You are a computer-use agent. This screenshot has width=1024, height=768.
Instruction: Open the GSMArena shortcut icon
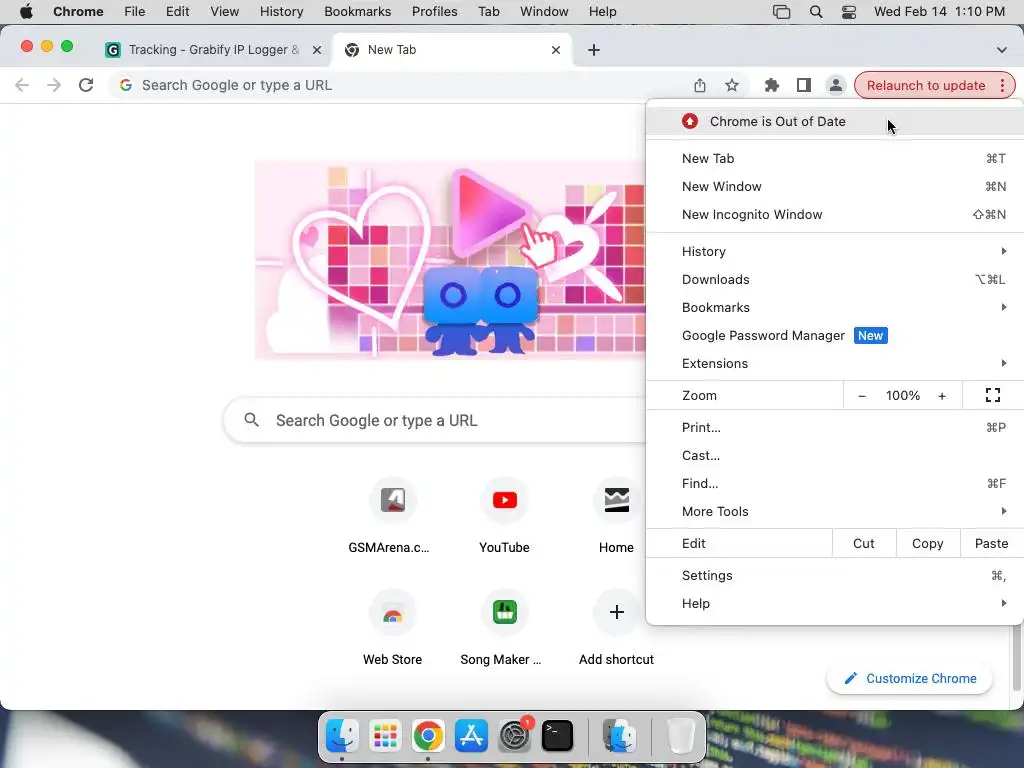tap(392, 500)
